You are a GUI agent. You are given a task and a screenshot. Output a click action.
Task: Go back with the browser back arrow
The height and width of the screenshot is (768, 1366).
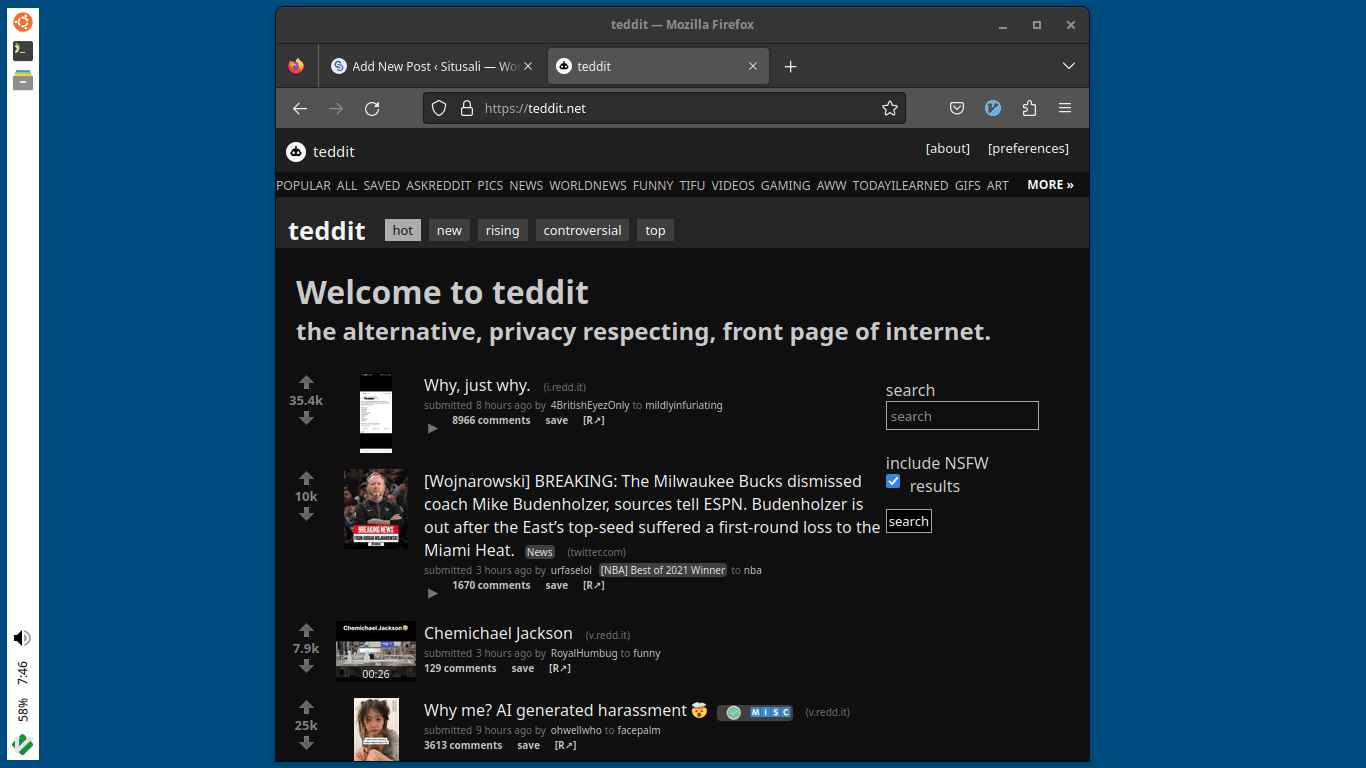(x=300, y=108)
